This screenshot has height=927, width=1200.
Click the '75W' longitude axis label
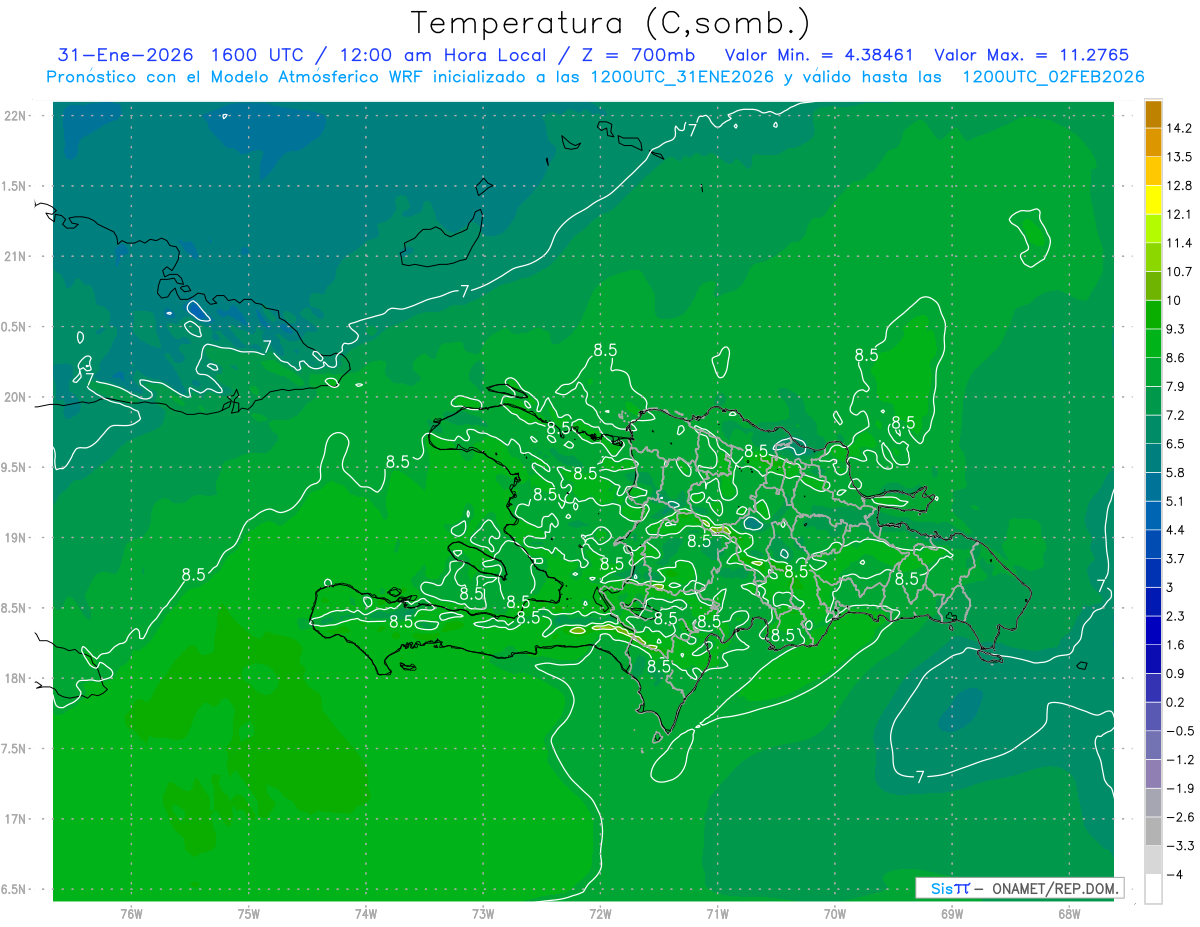pyautogui.click(x=249, y=914)
